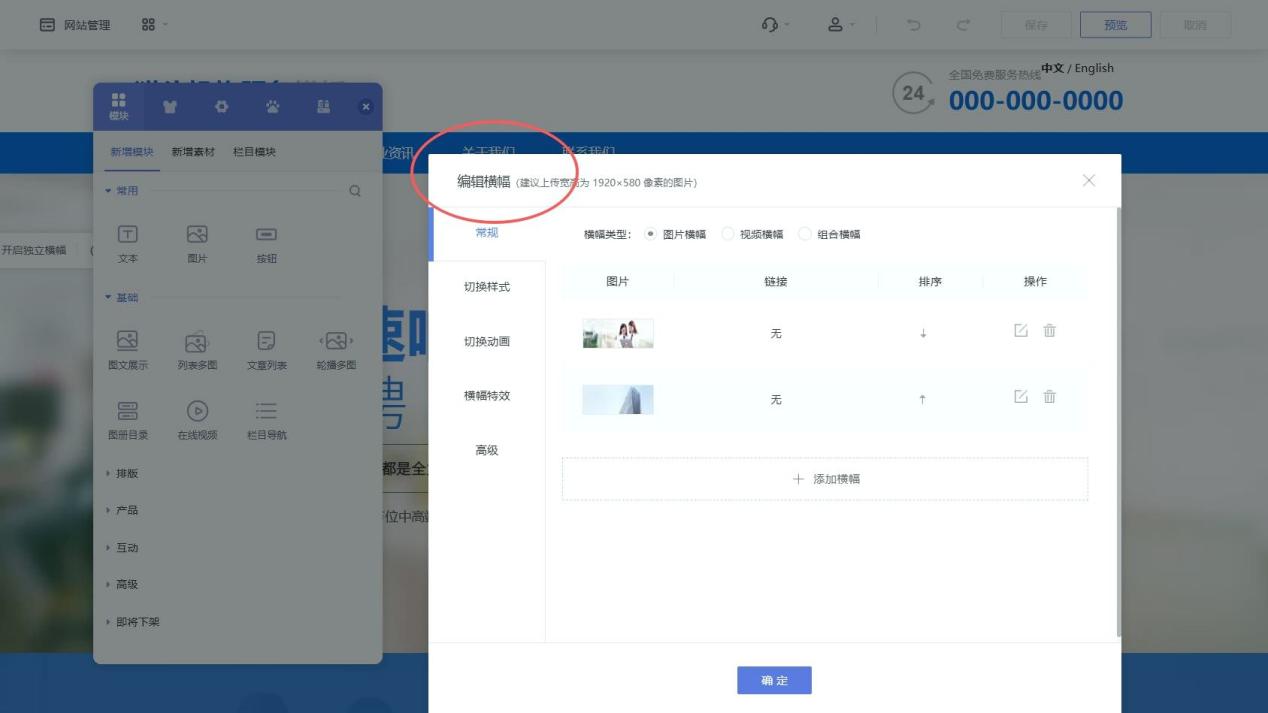This screenshot has width=1268, height=713.
Task: Switch to the 切换动画 settings tab
Action: 487,340
